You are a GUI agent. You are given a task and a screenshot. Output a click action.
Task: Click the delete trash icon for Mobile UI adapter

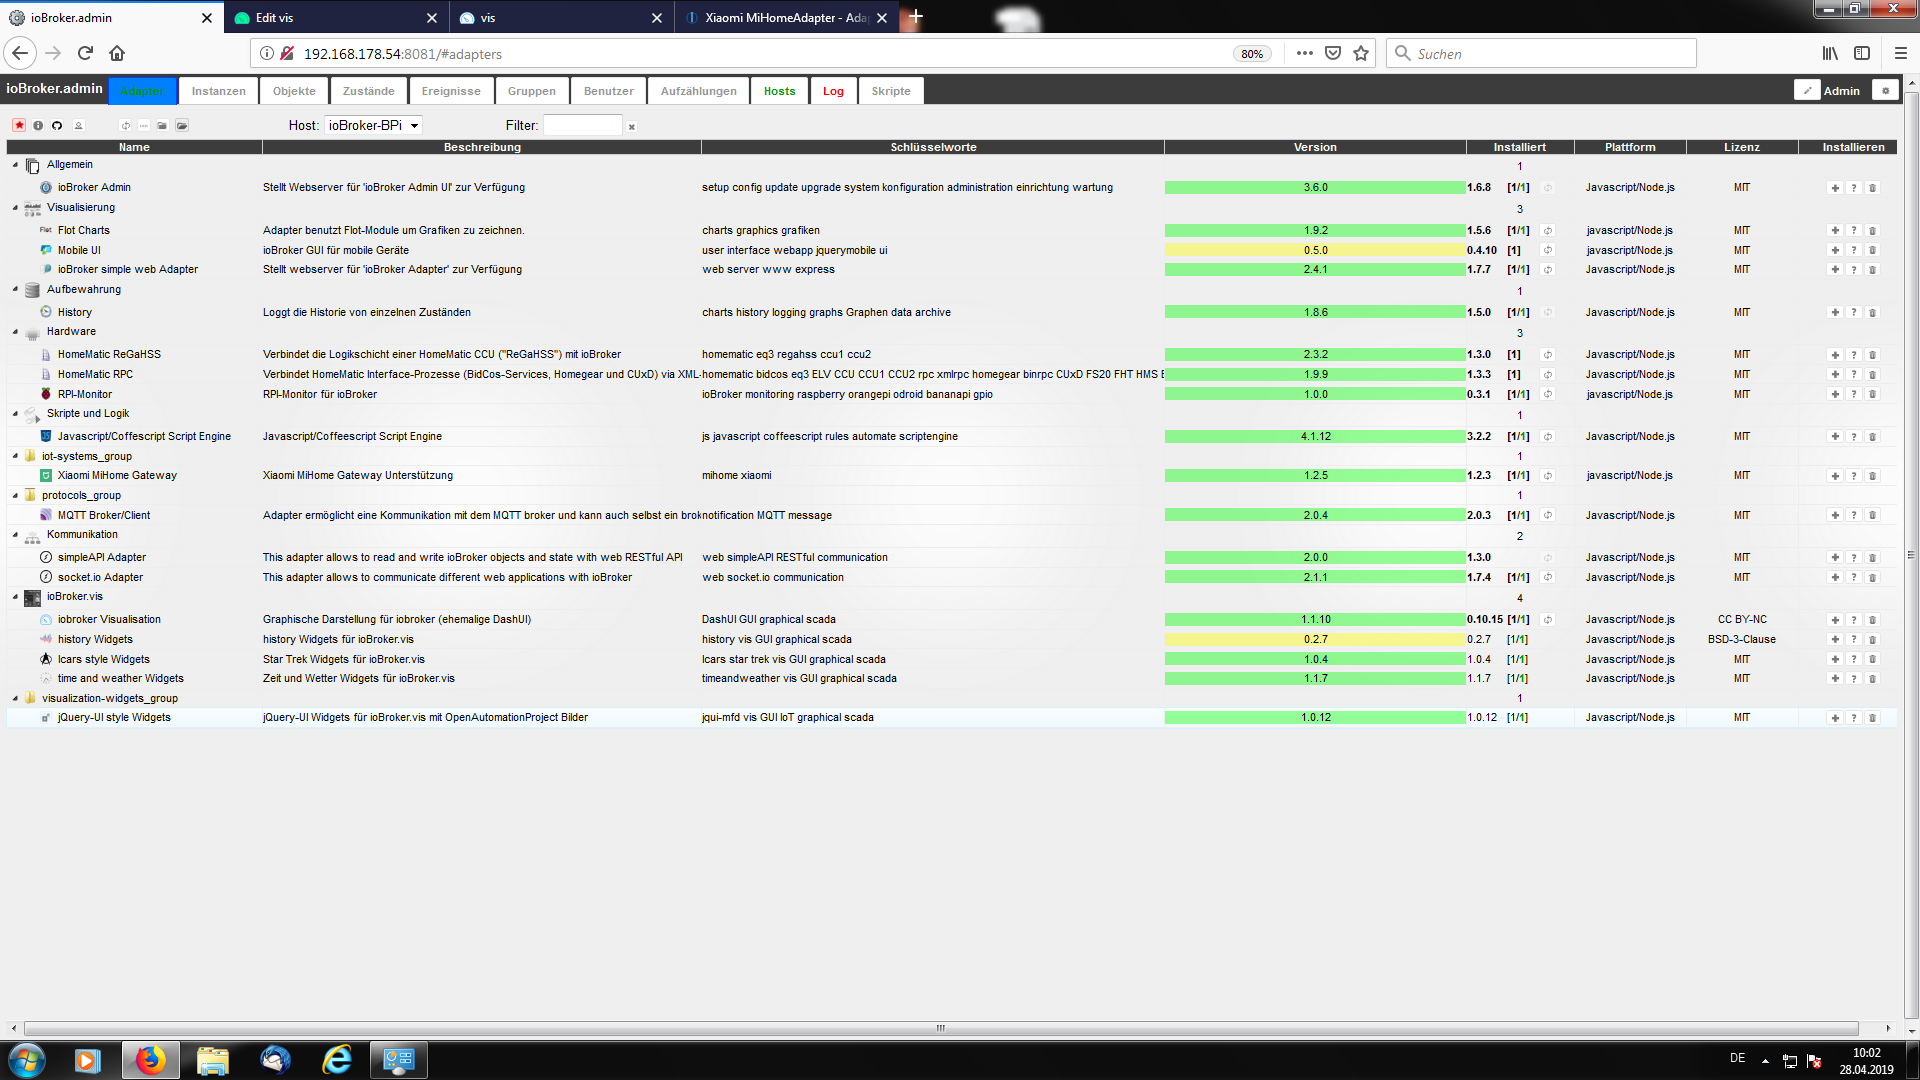click(1872, 251)
